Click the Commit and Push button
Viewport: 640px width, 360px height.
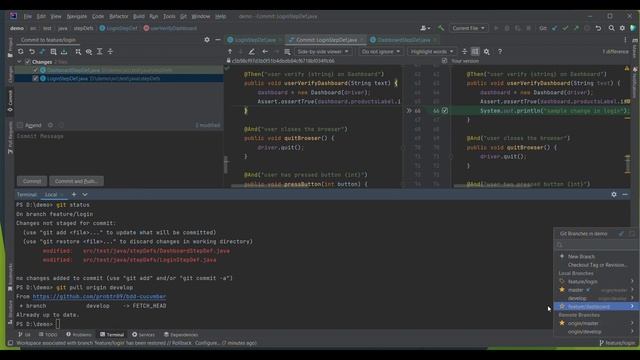[76, 181]
